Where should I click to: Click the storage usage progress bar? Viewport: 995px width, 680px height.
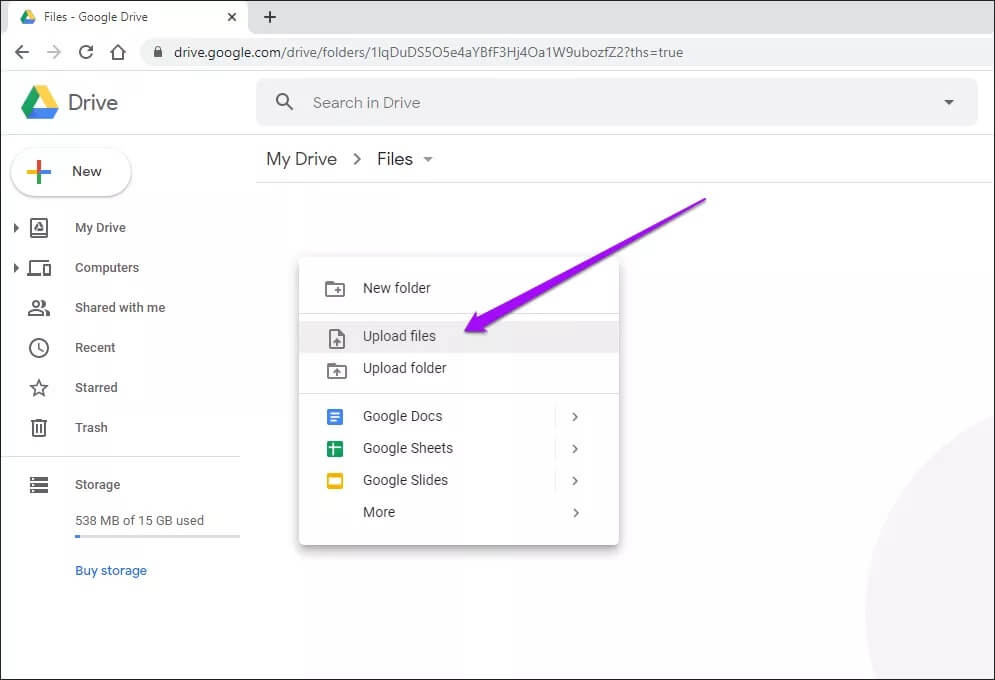click(157, 537)
